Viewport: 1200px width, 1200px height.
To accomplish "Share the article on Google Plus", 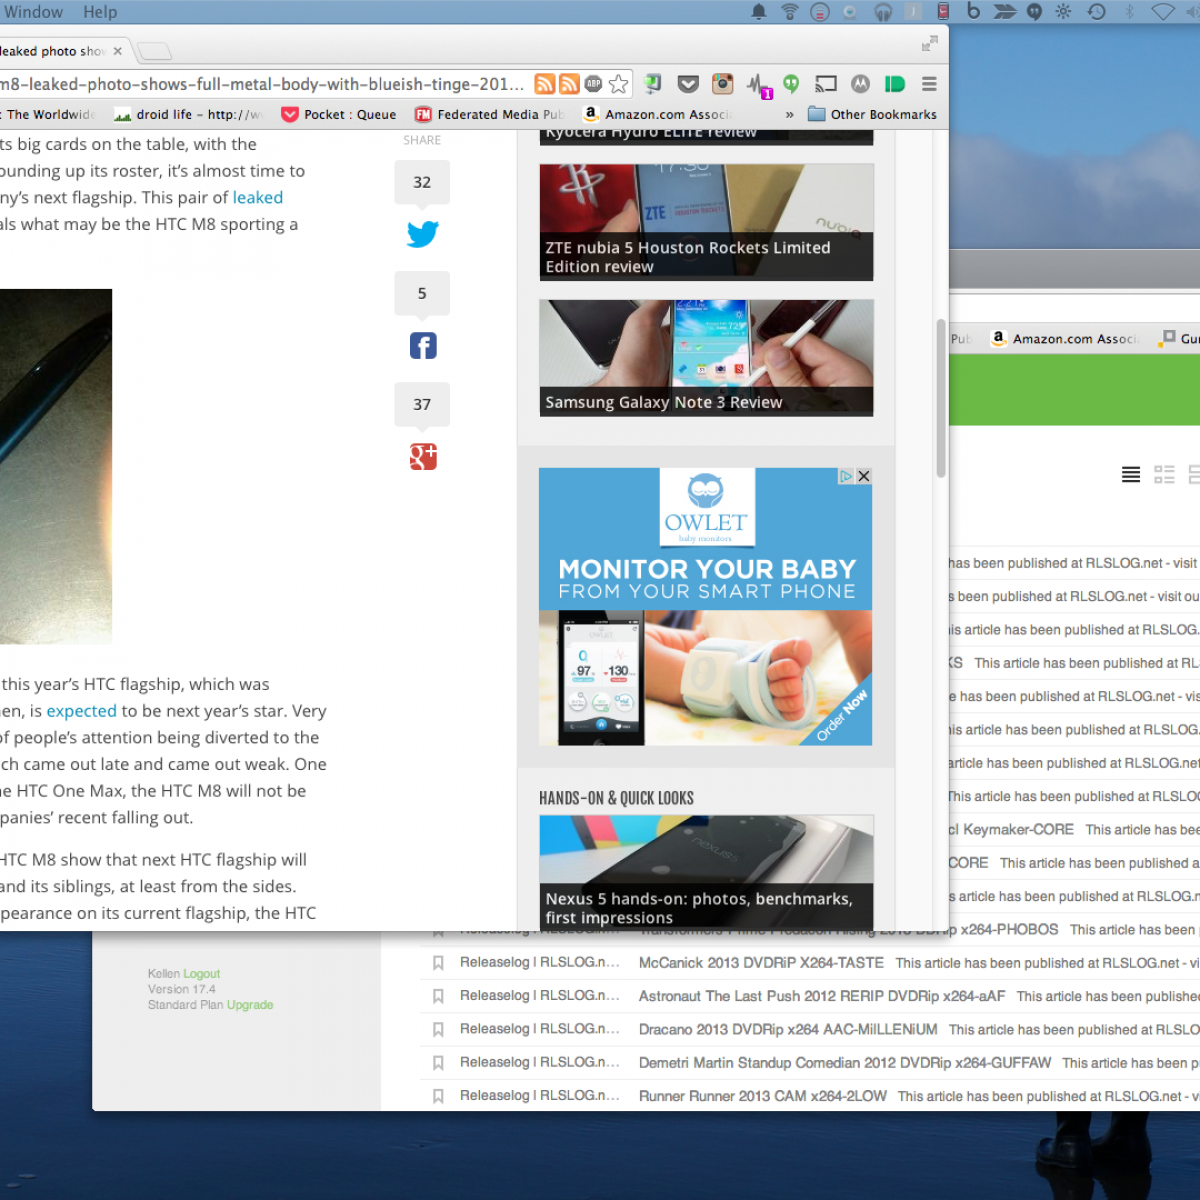I will click(x=423, y=457).
